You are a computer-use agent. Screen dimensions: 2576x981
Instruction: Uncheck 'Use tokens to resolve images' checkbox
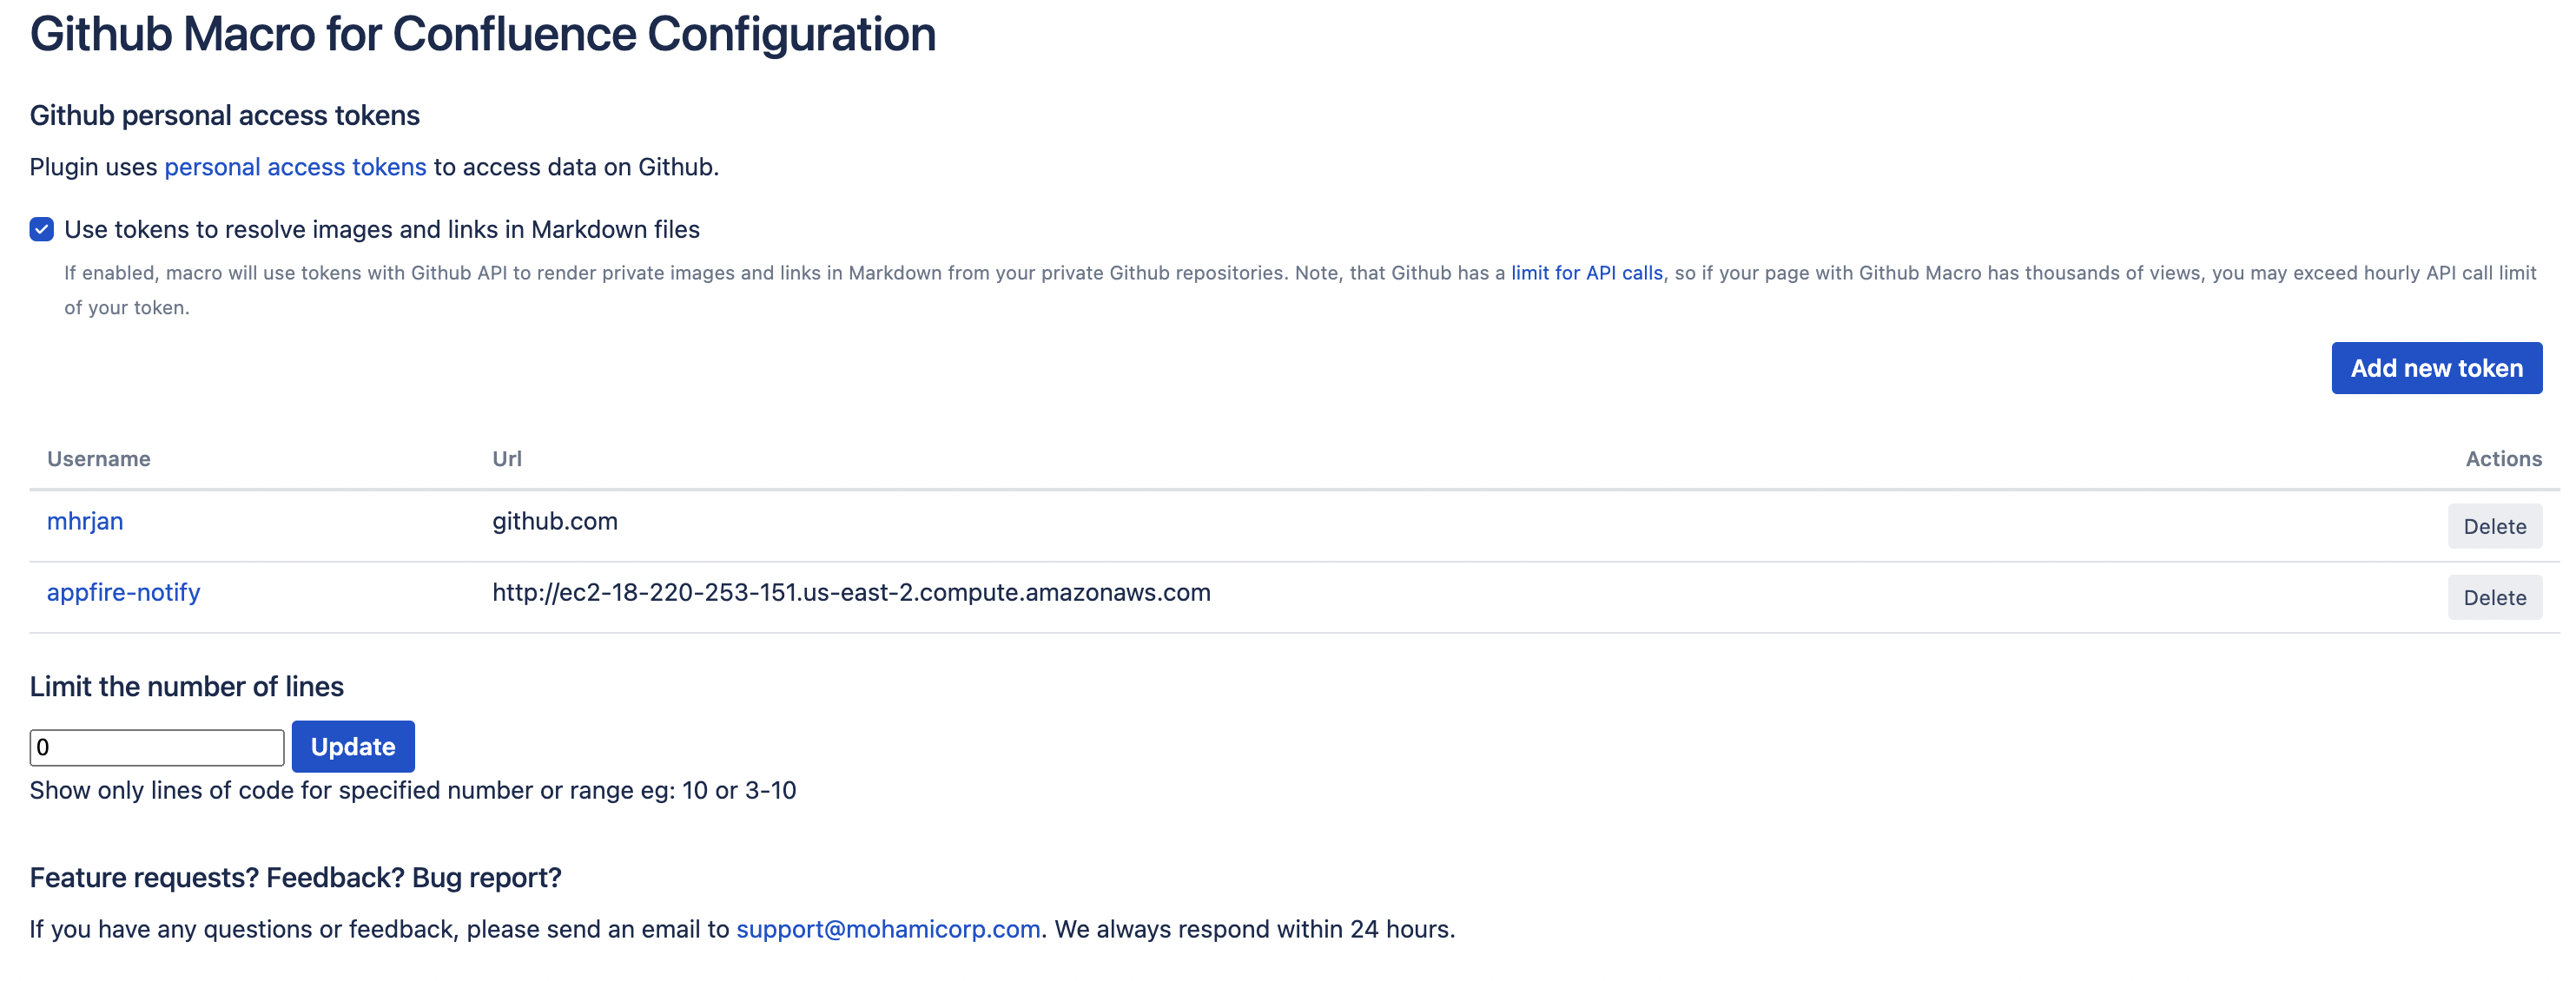pyautogui.click(x=41, y=230)
